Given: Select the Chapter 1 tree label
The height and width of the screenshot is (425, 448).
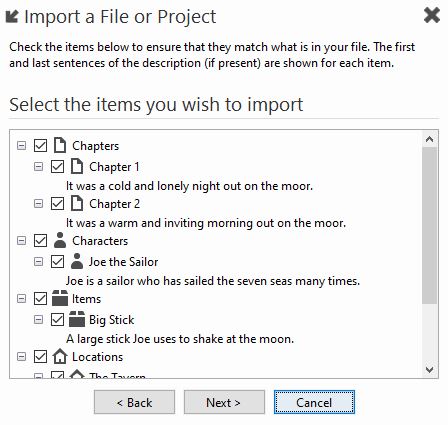Looking at the screenshot, I should 114,167.
